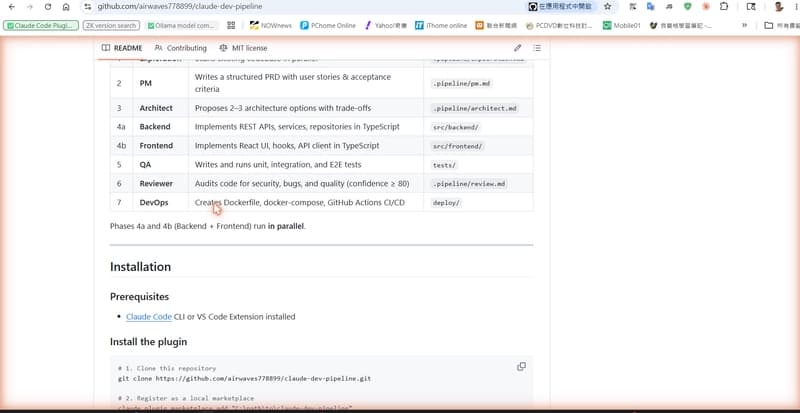Reload the page with the refresh icon
Screen dimensions: 800x413
point(47,7)
